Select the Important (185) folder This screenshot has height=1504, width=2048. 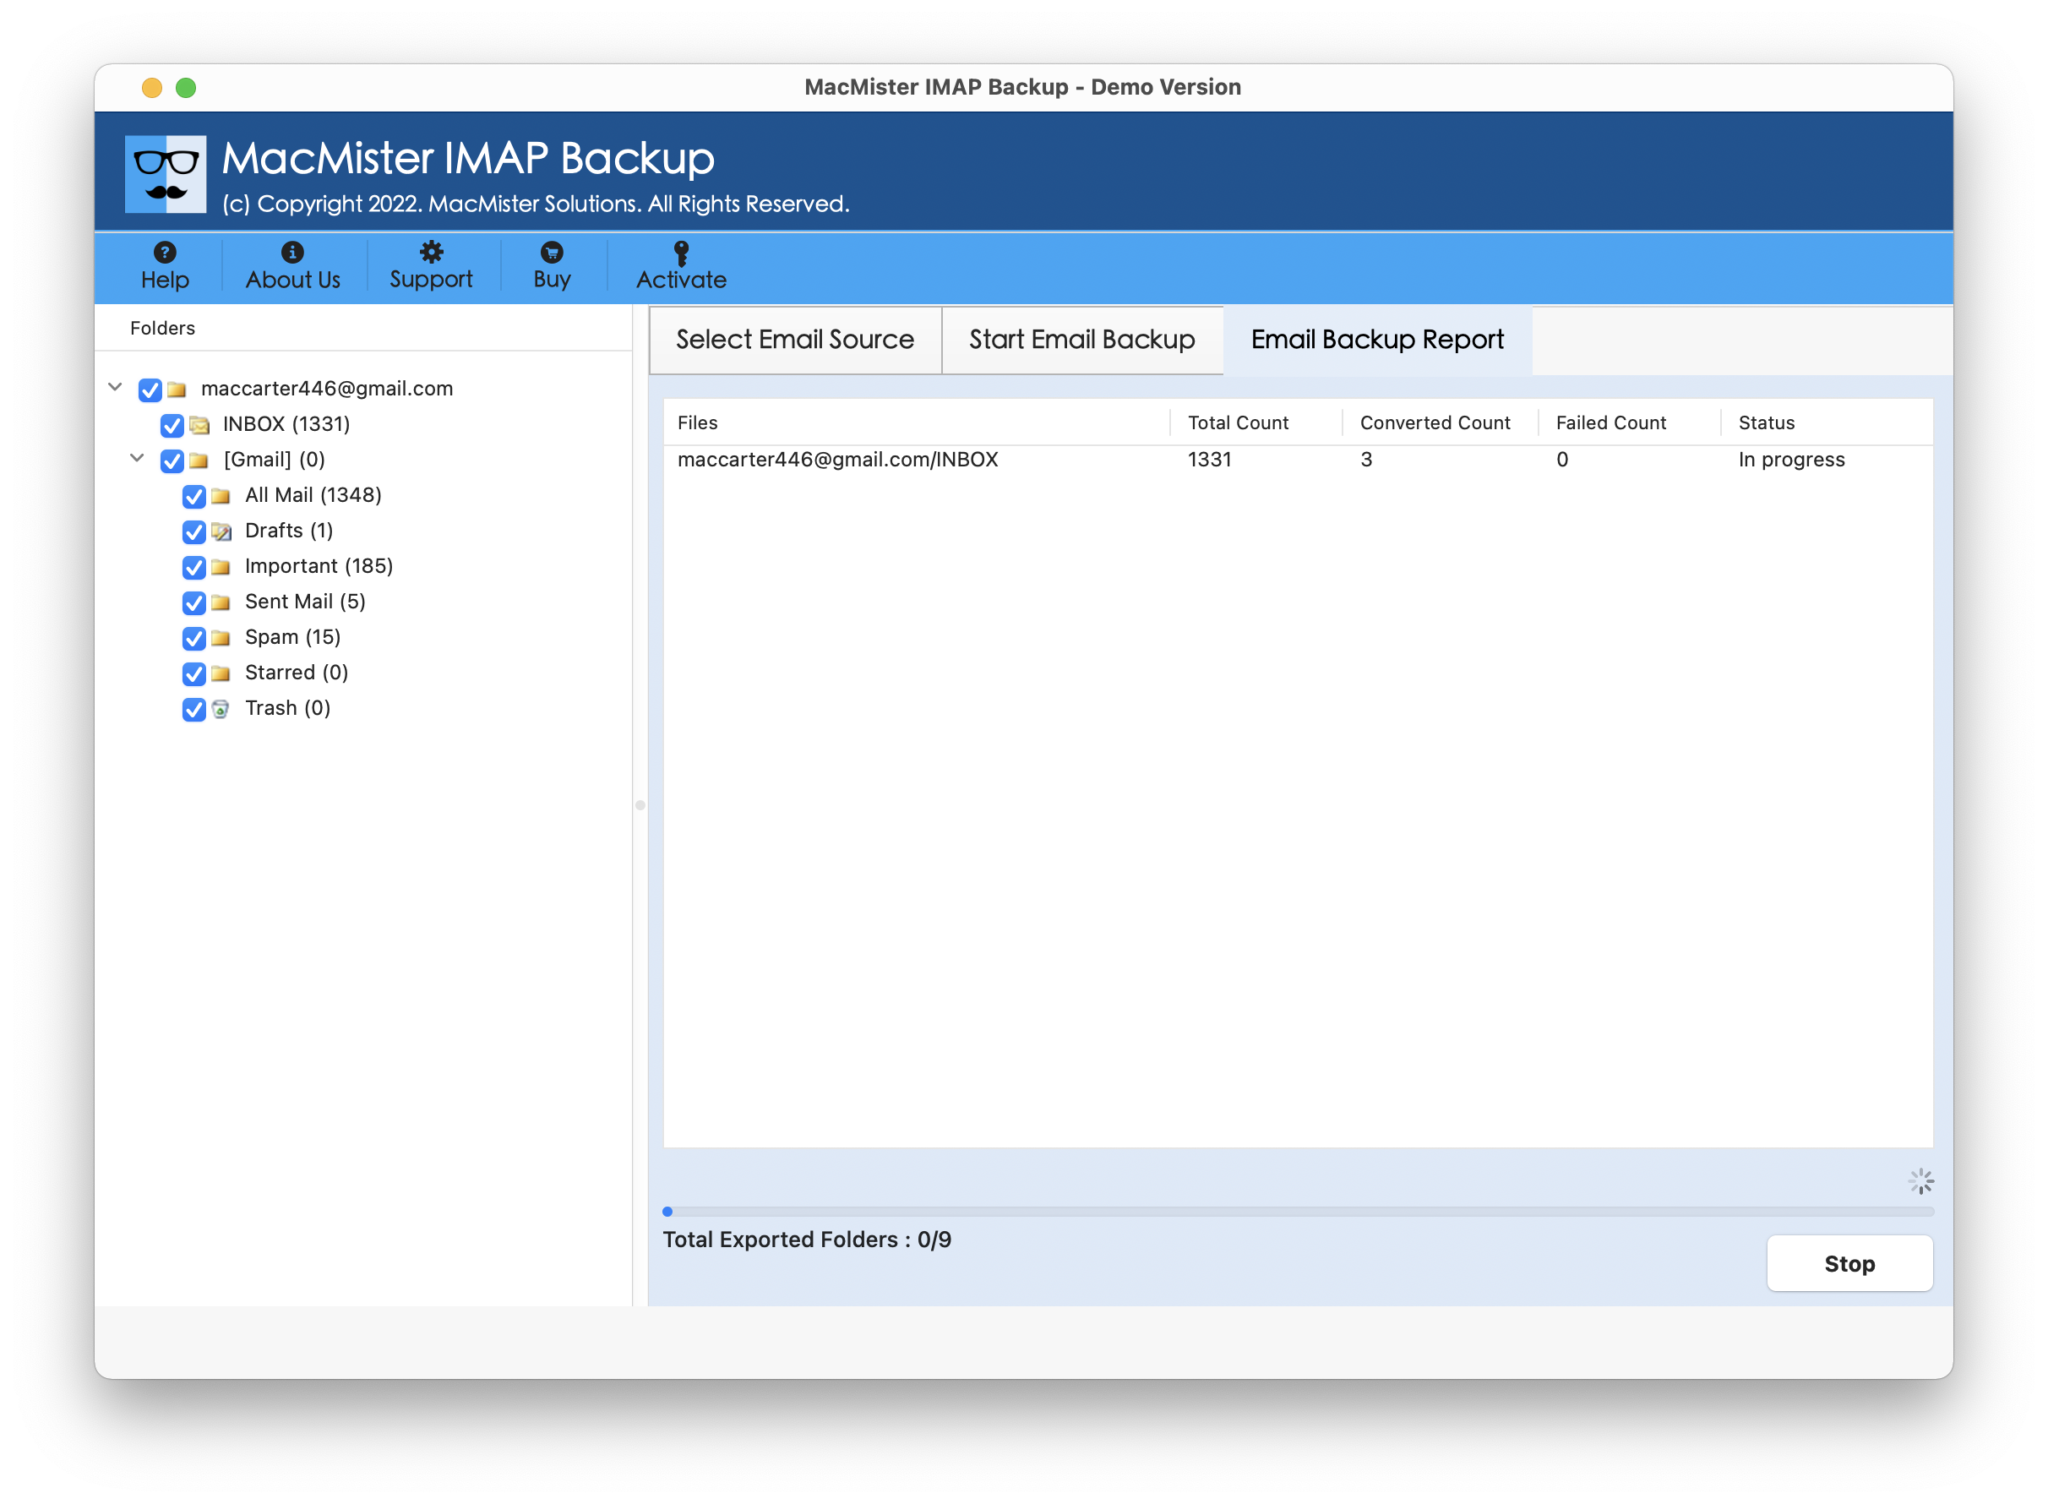[318, 566]
